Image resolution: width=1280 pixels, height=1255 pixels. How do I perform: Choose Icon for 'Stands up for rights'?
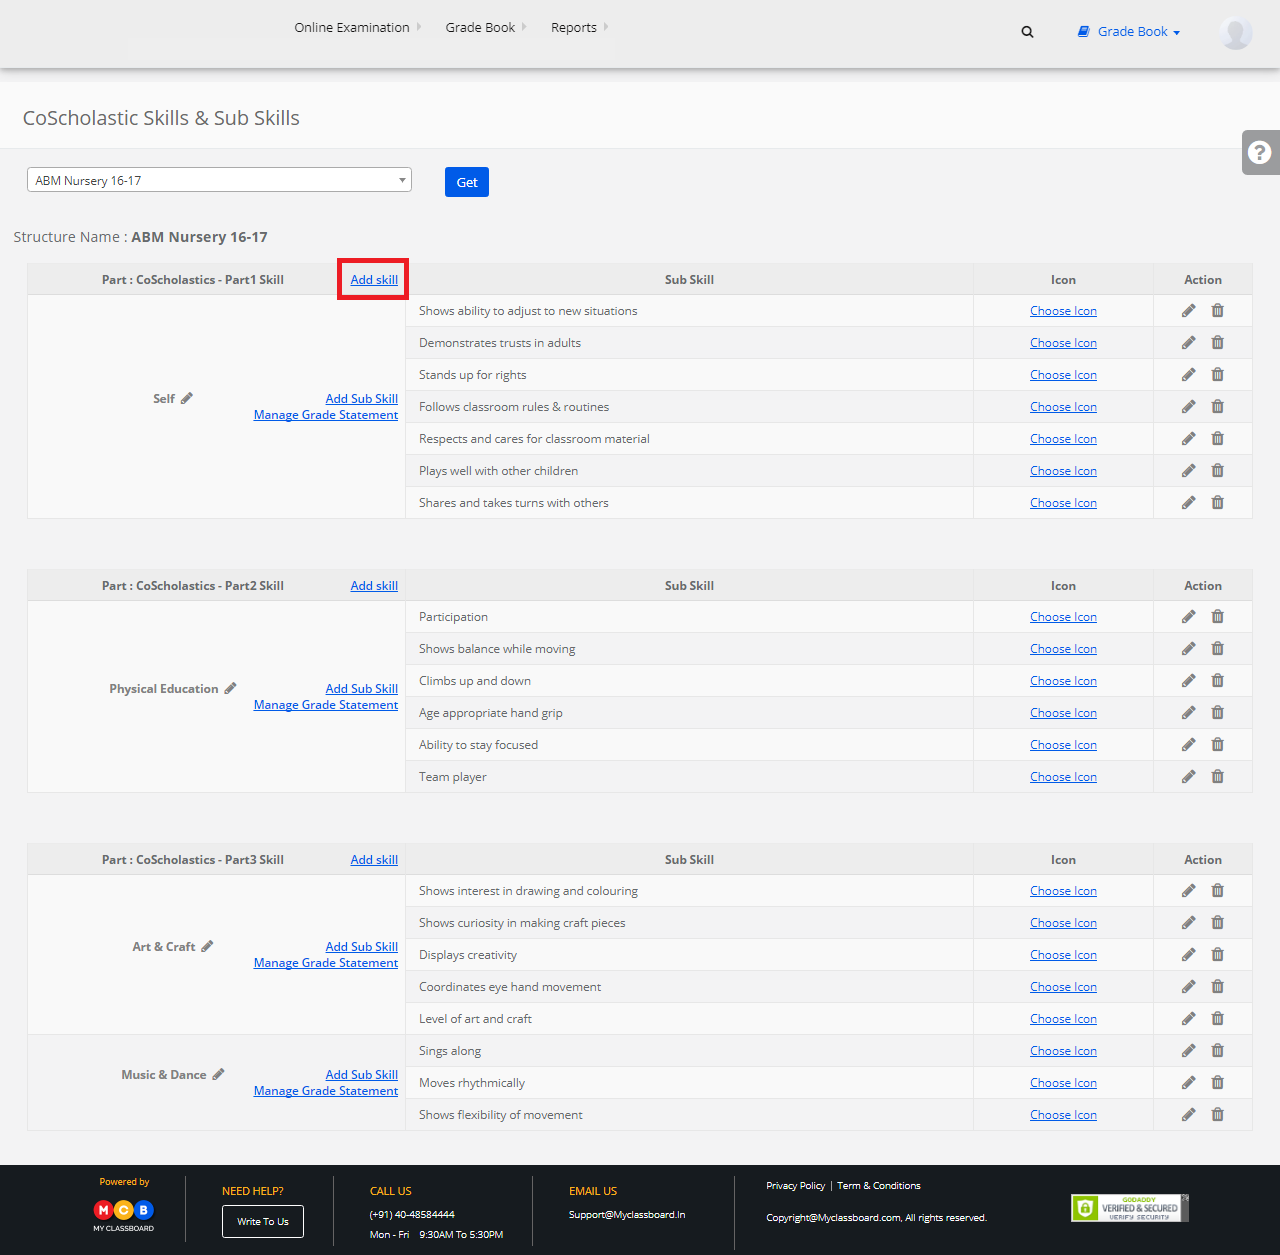[x=1063, y=375]
